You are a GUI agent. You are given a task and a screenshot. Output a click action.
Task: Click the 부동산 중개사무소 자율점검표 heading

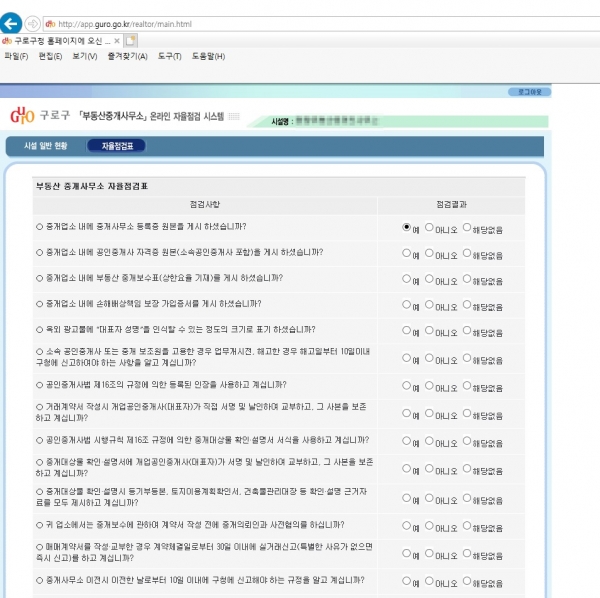pos(92,186)
